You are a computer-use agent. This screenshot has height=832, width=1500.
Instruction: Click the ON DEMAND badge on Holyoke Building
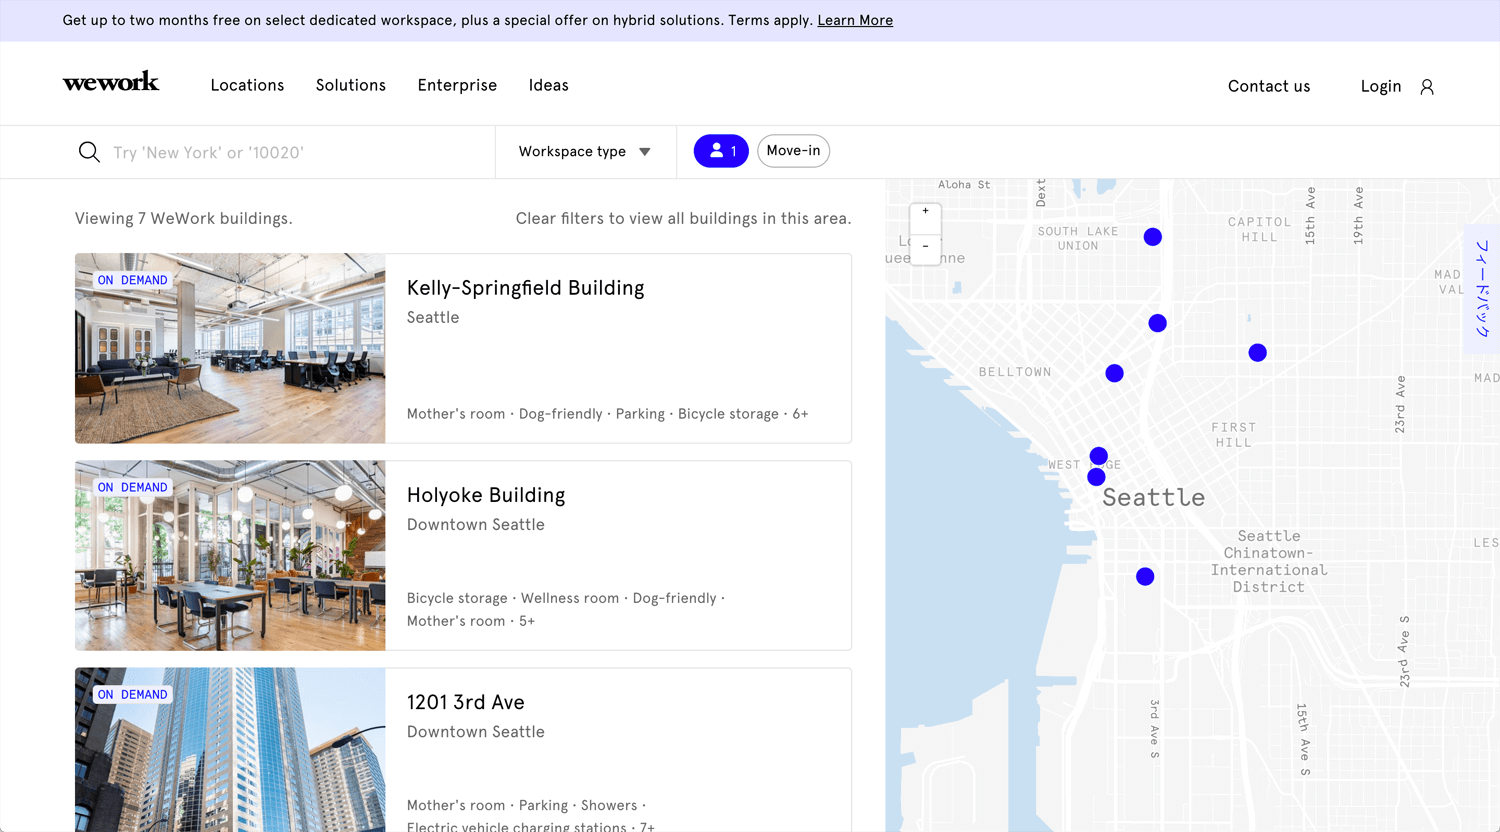132,487
